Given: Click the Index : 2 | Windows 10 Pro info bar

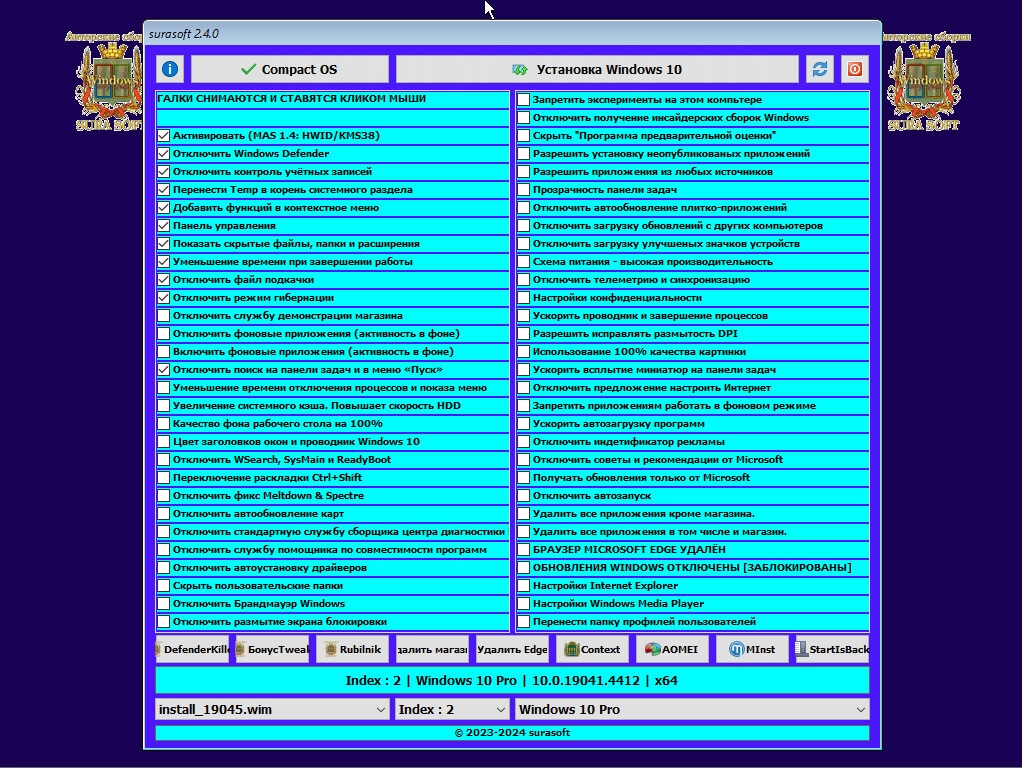Looking at the screenshot, I should pyautogui.click(x=512, y=681).
